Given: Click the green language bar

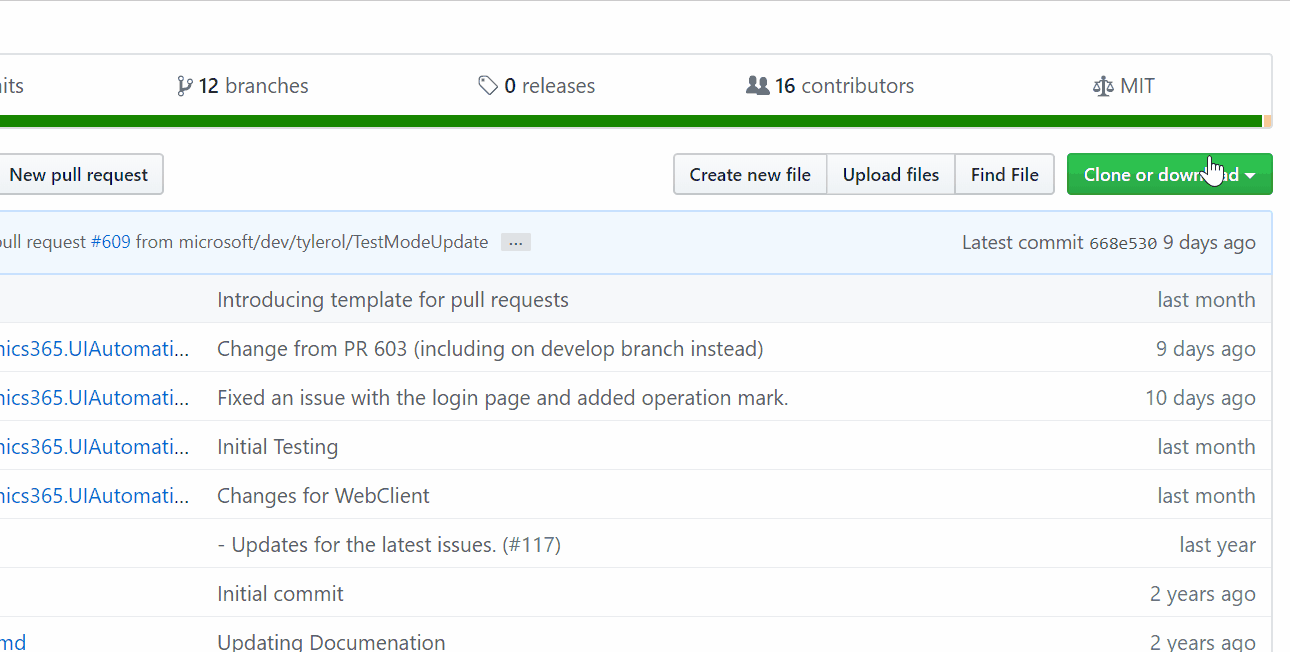Looking at the screenshot, I should click(630, 121).
